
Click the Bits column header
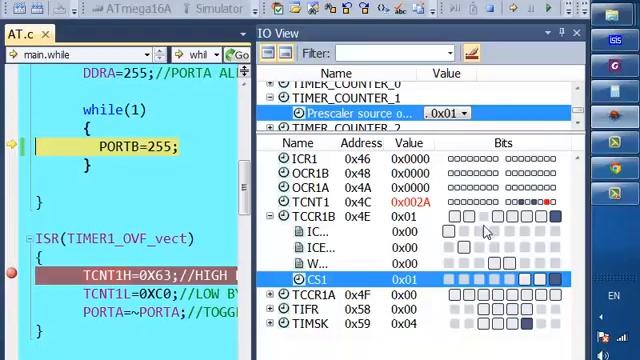click(x=503, y=143)
